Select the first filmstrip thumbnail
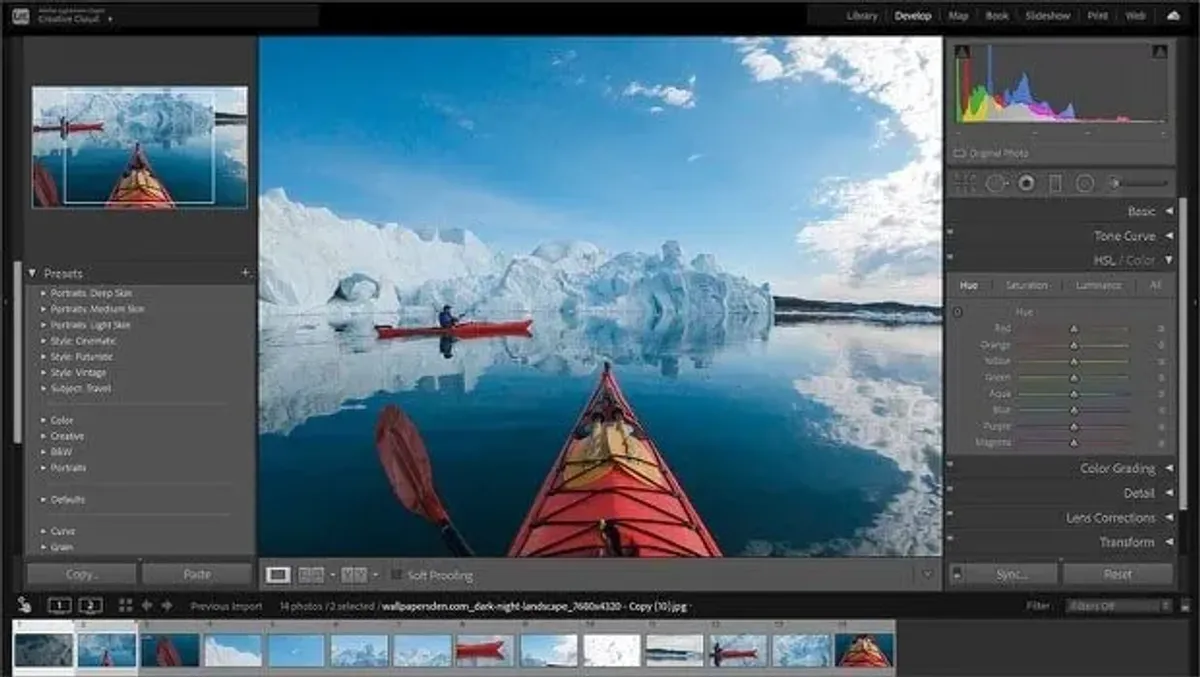This screenshot has height=677, width=1200. tap(44, 650)
